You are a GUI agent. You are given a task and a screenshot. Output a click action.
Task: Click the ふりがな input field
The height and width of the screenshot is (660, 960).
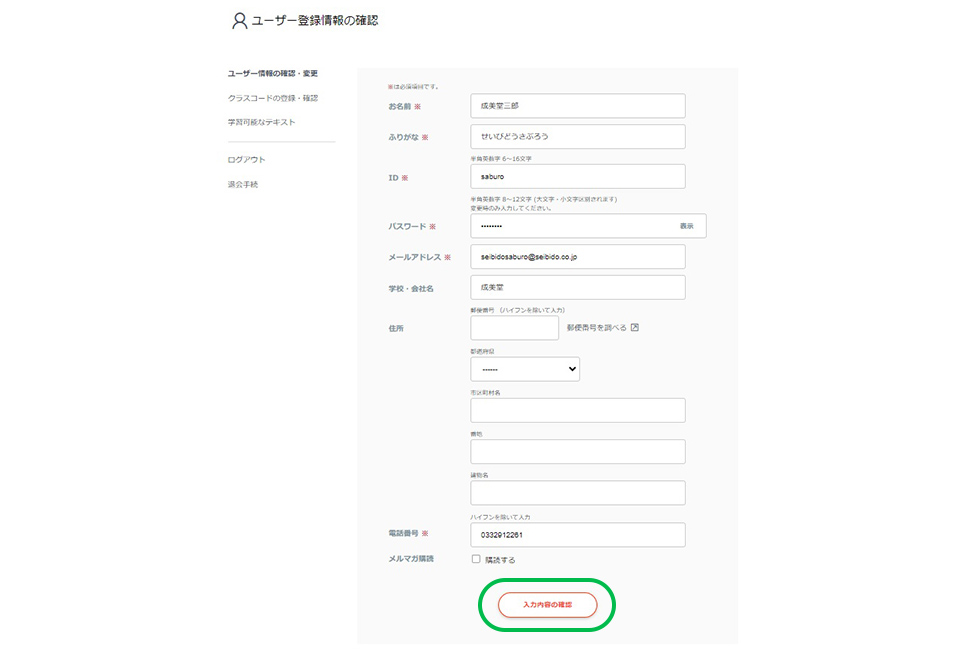577,136
